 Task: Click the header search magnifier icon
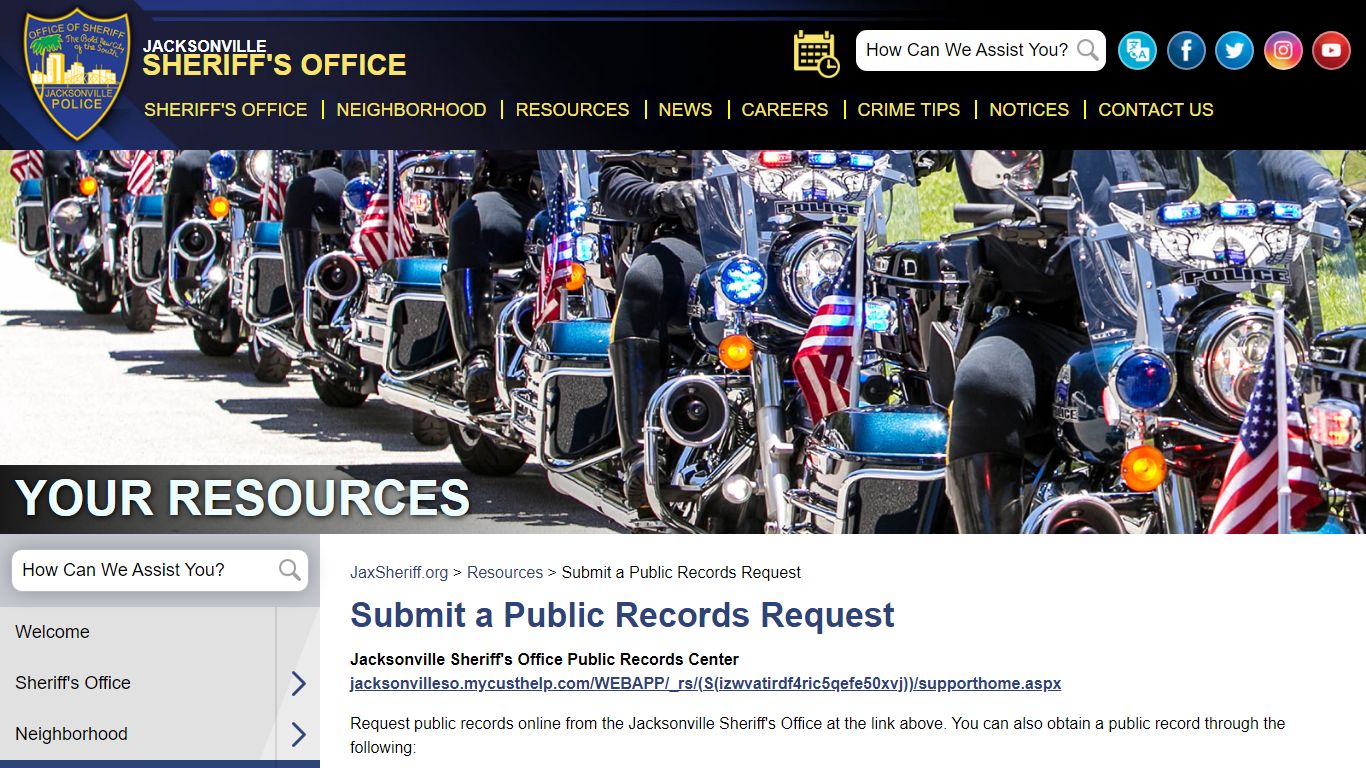click(1088, 50)
